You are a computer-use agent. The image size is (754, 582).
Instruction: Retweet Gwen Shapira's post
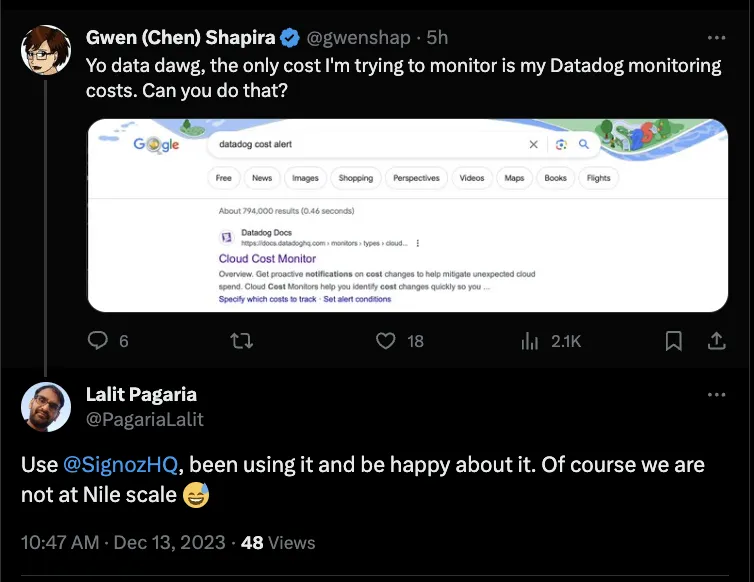[x=241, y=341]
